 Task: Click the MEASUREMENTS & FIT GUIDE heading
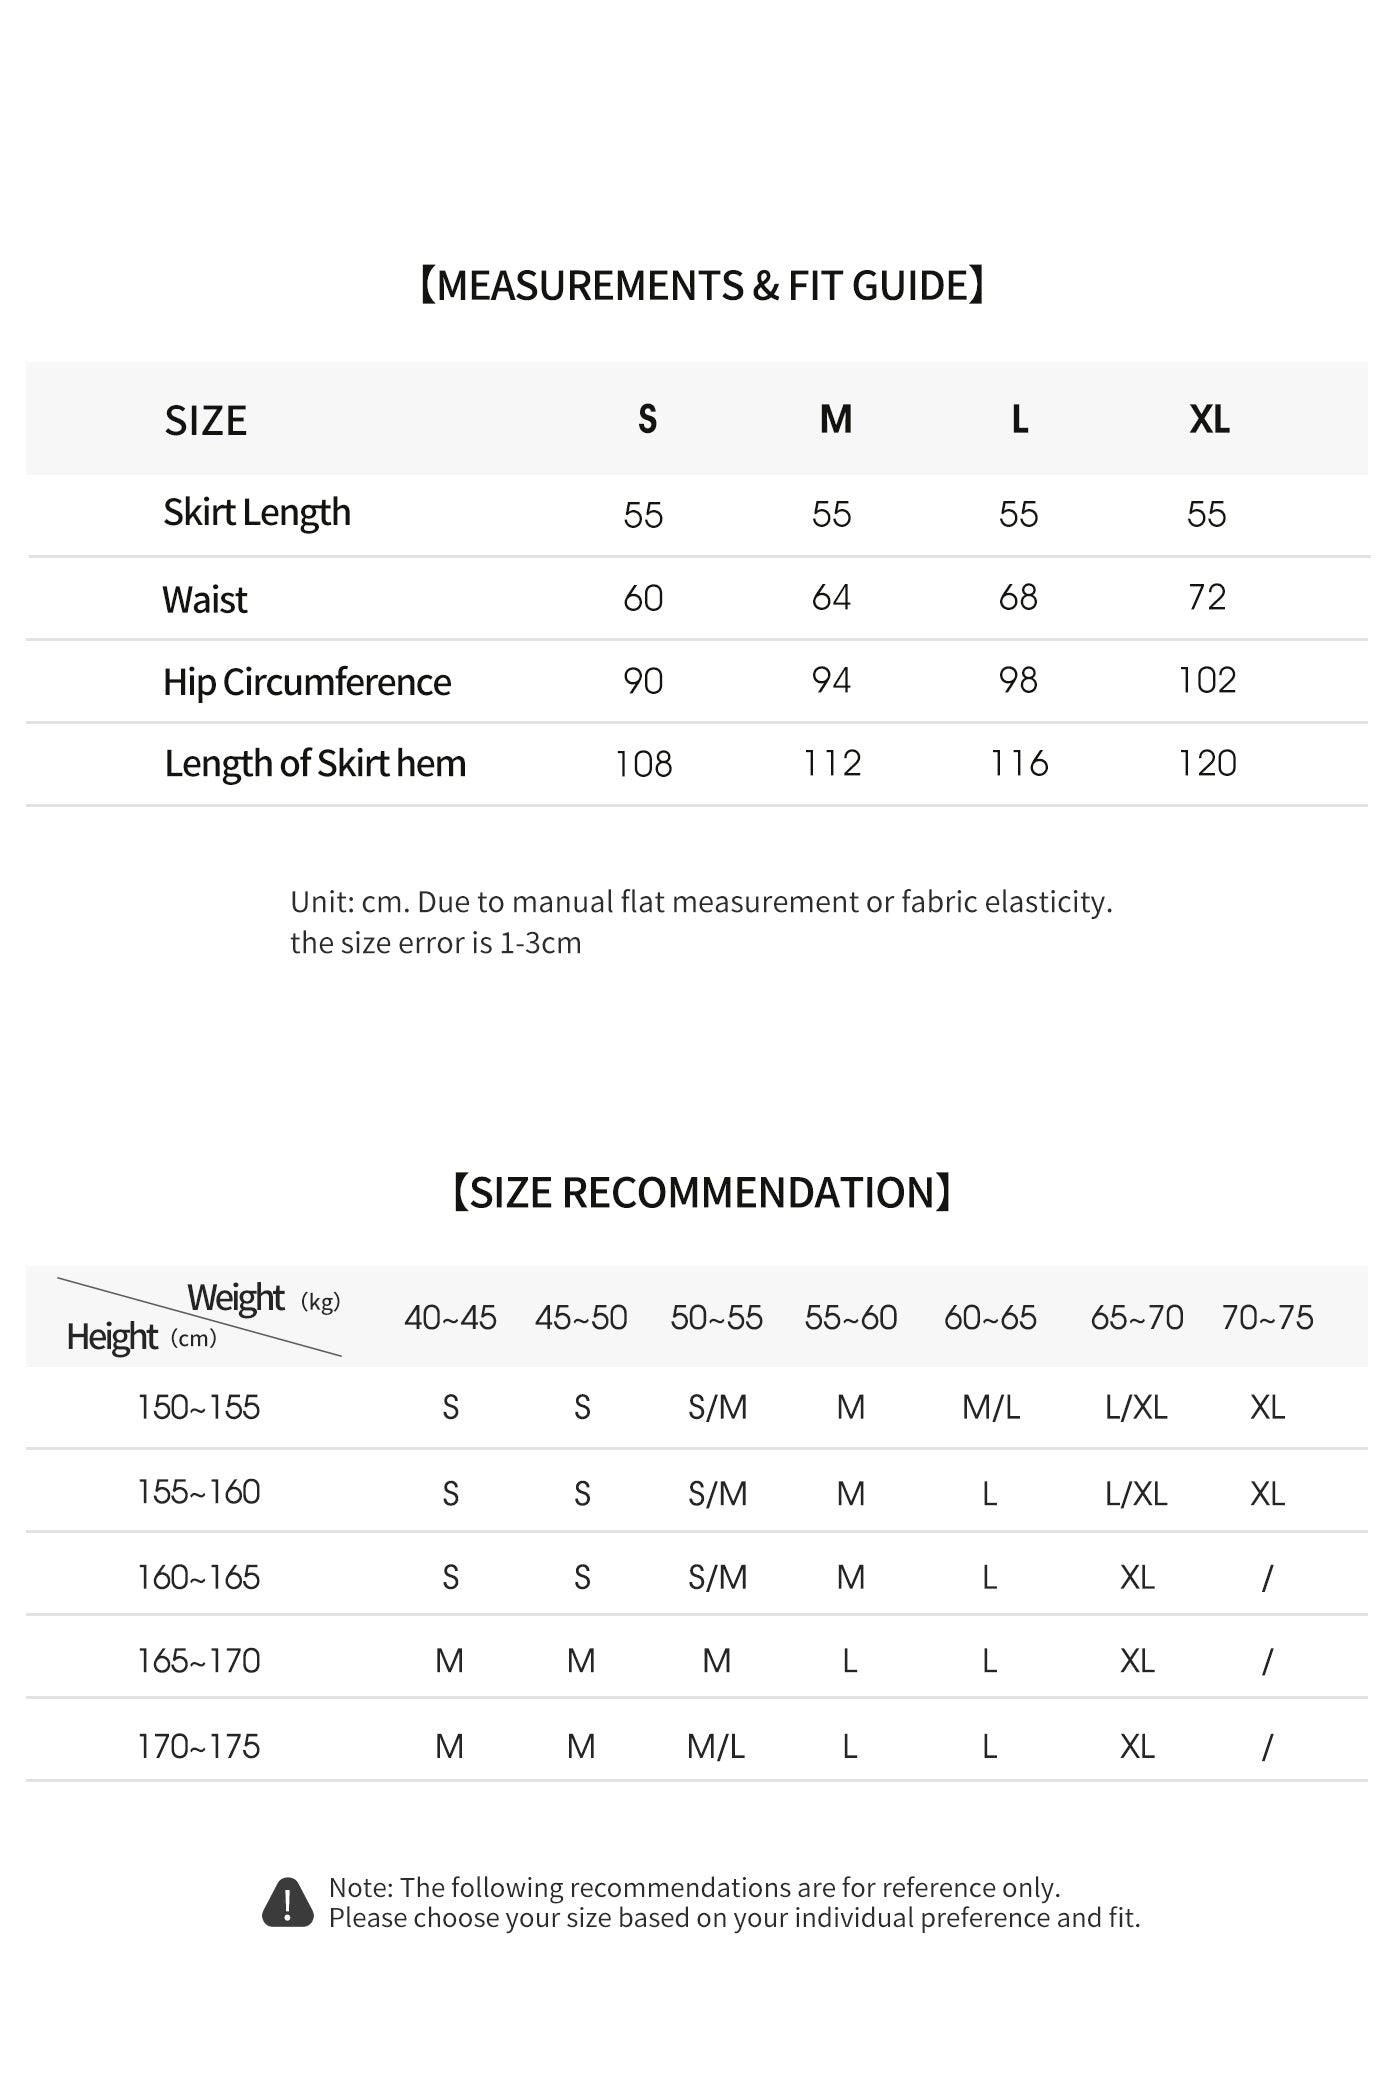(x=701, y=286)
